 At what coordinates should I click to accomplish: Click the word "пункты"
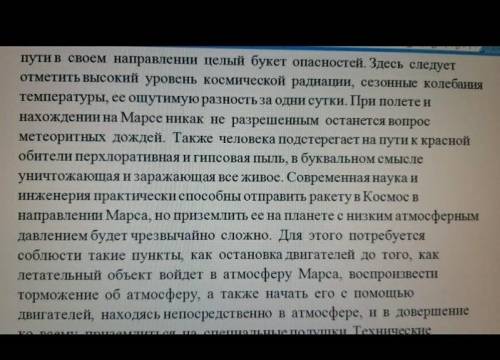coord(157,255)
